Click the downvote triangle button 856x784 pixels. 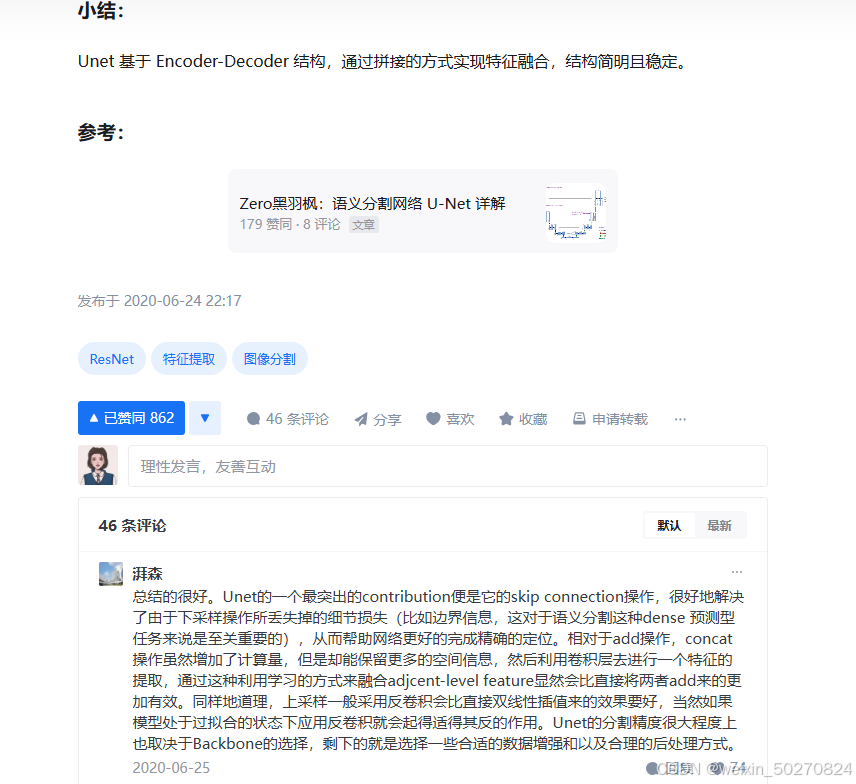click(205, 418)
